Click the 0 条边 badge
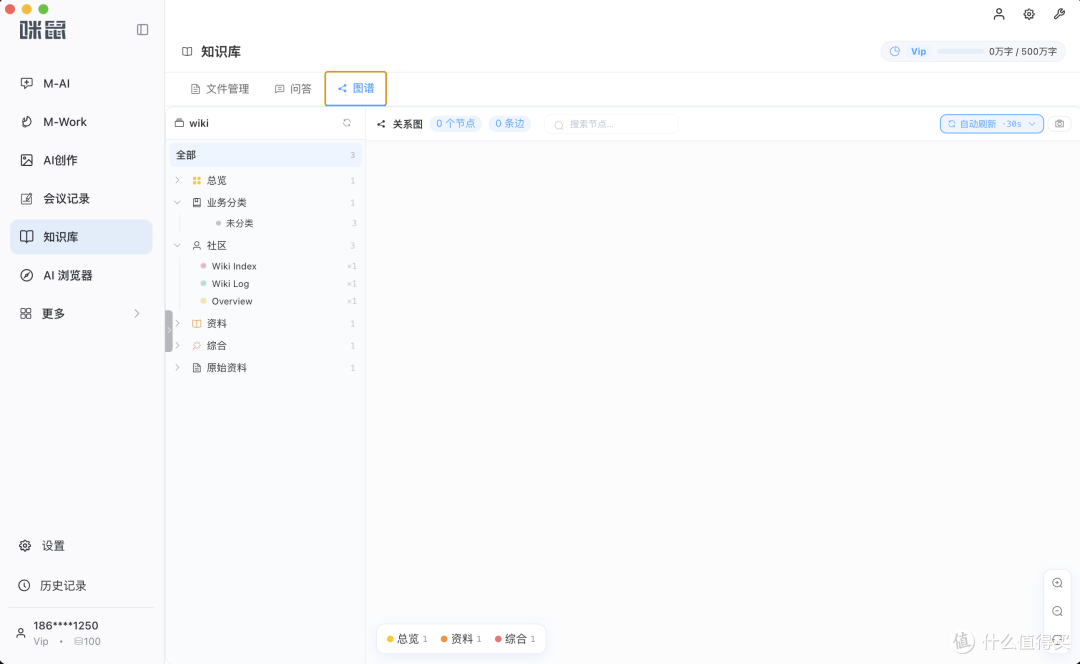 [x=510, y=123]
